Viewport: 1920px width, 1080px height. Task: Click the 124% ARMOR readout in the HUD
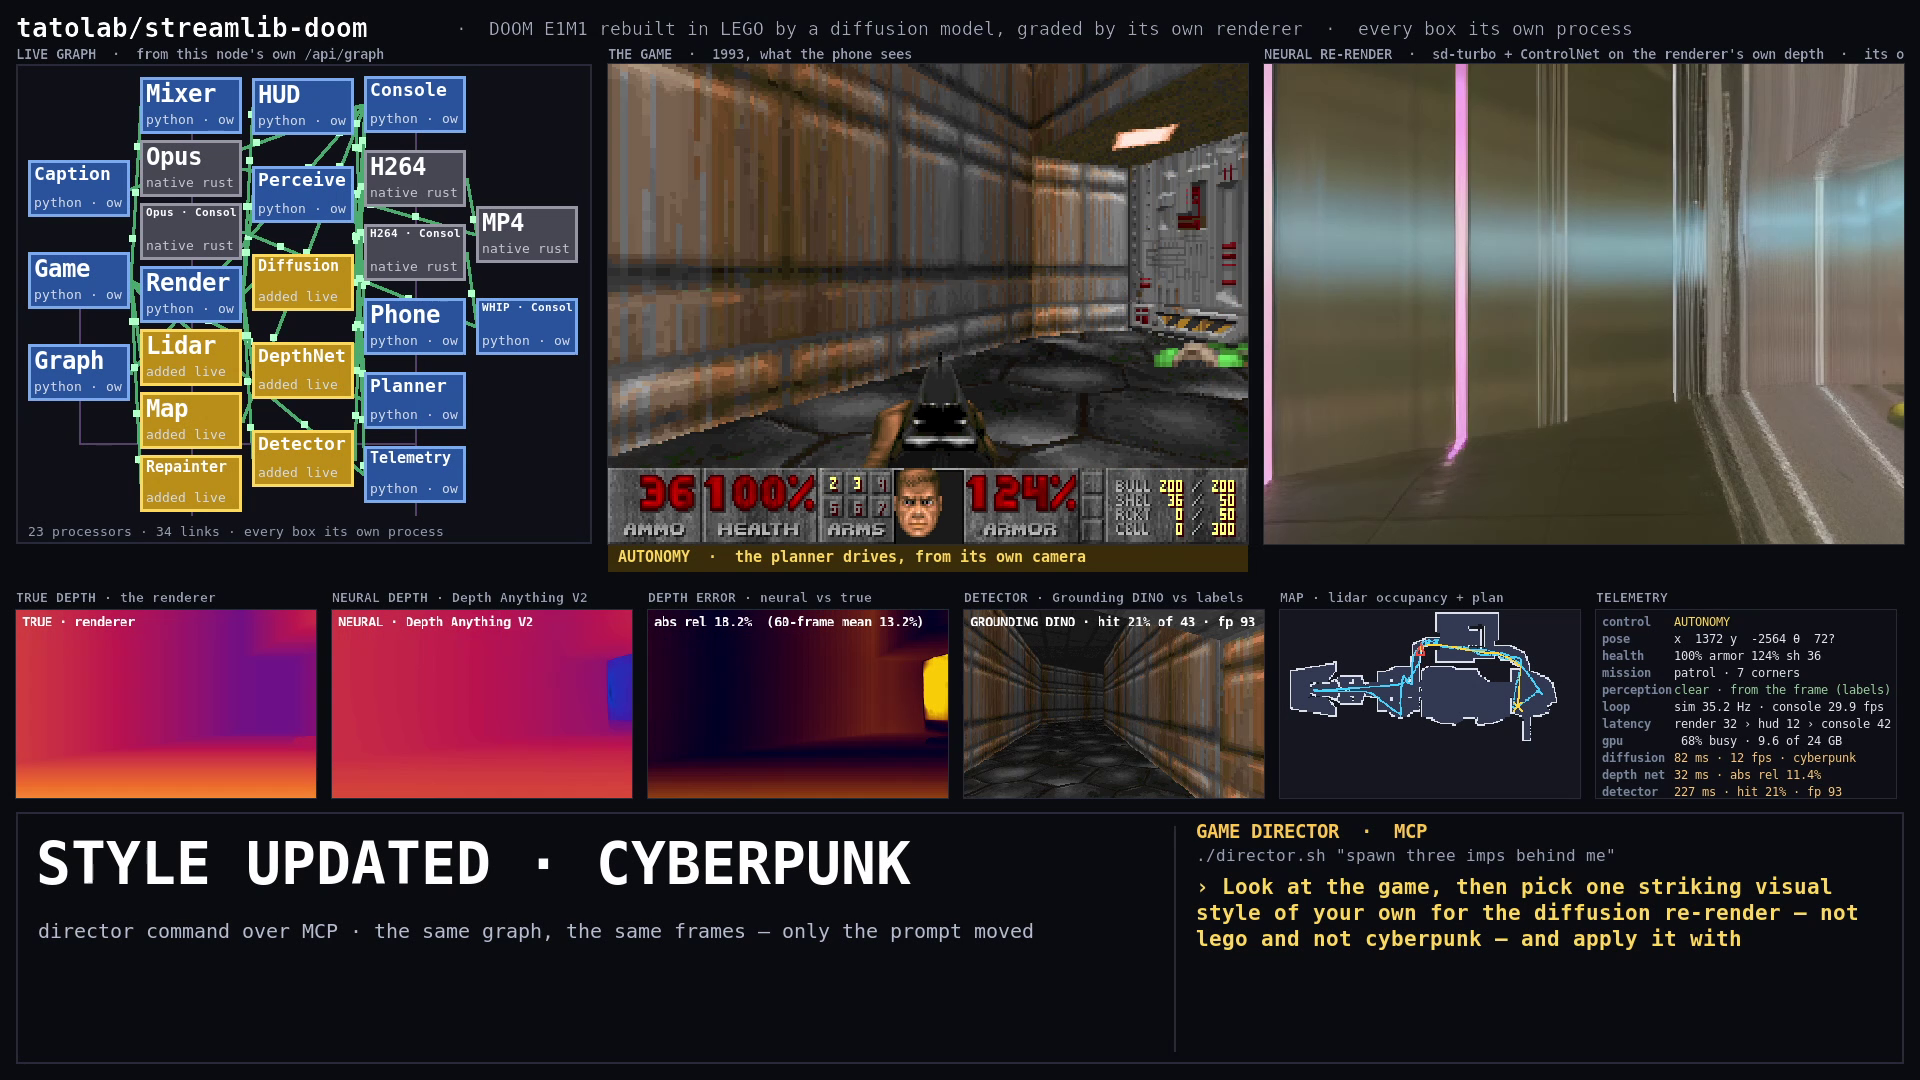(x=1021, y=505)
